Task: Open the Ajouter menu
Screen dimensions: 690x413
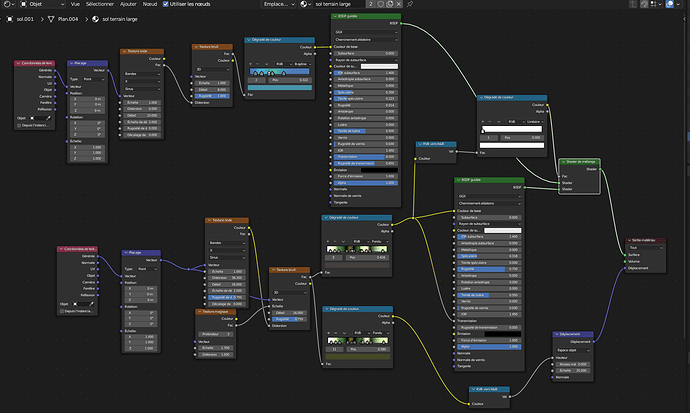Action: [128, 4]
